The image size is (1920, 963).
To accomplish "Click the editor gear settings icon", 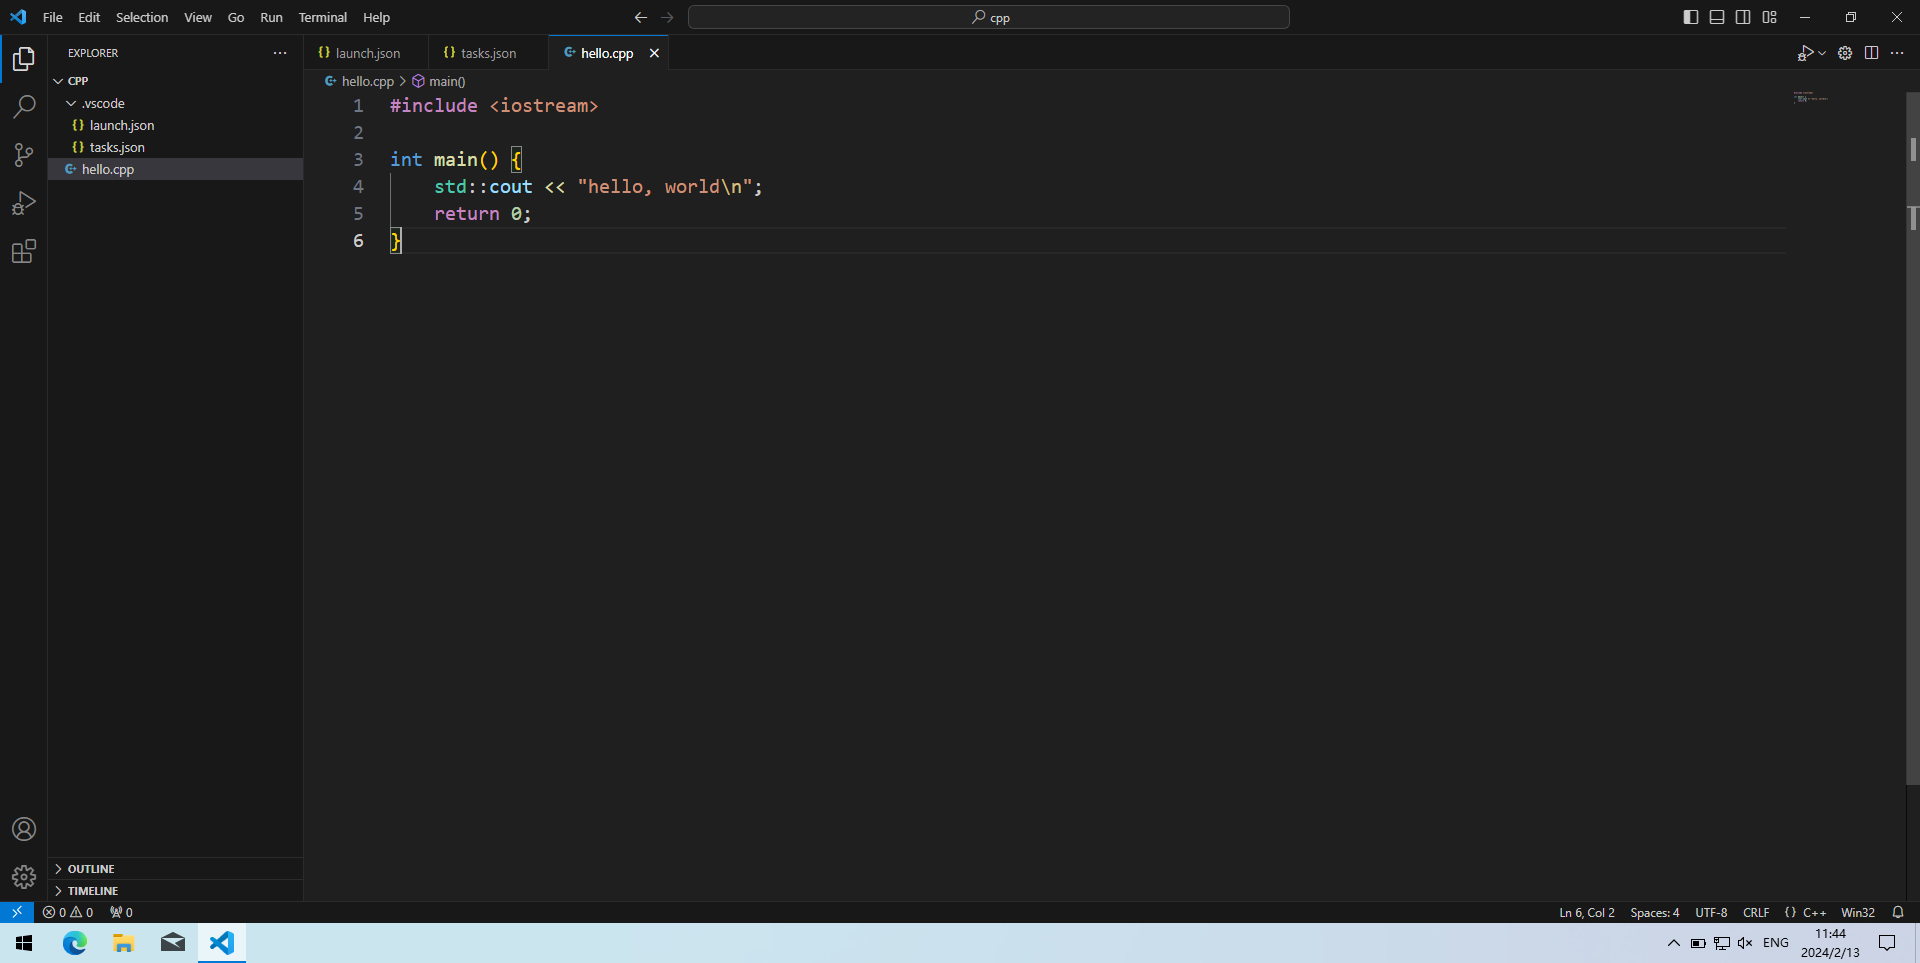I will pos(1845,53).
